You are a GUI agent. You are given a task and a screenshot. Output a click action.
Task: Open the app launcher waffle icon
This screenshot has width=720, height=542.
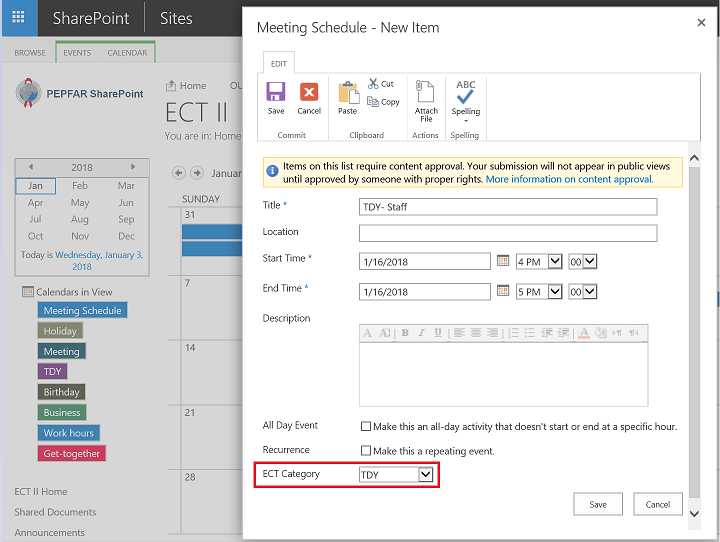18,17
